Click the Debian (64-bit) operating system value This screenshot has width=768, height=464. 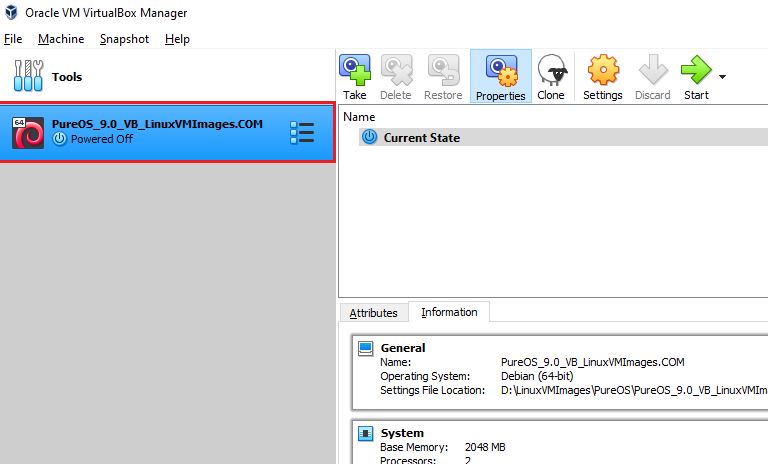pos(537,376)
